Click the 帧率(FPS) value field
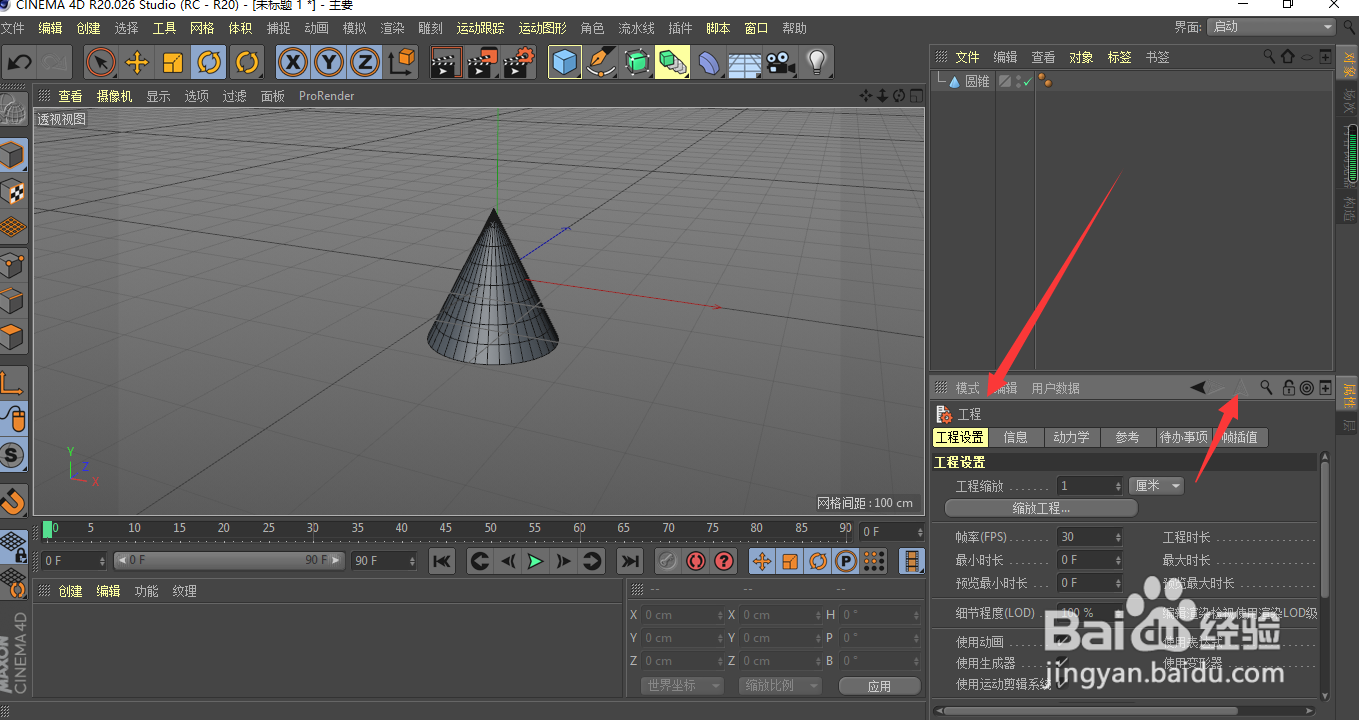 tap(1090, 537)
